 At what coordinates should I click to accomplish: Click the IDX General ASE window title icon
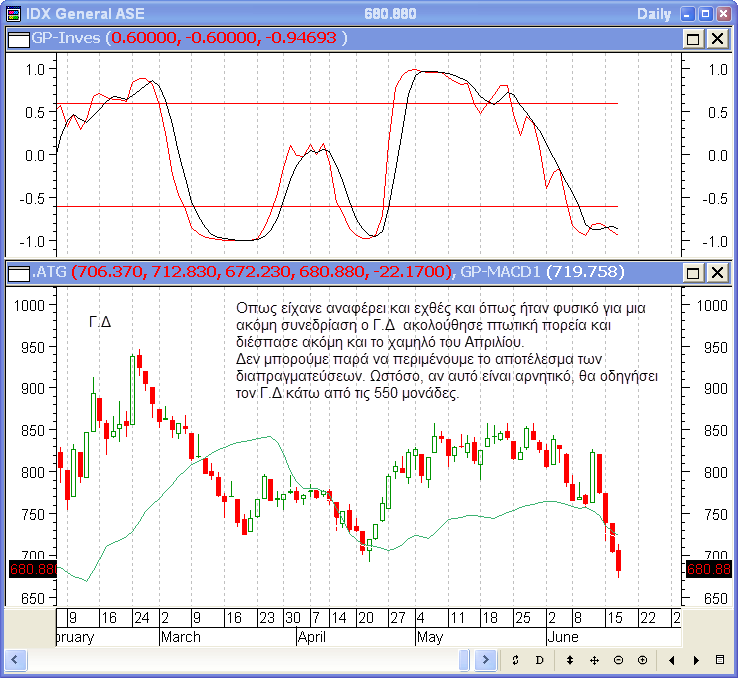tap(13, 14)
